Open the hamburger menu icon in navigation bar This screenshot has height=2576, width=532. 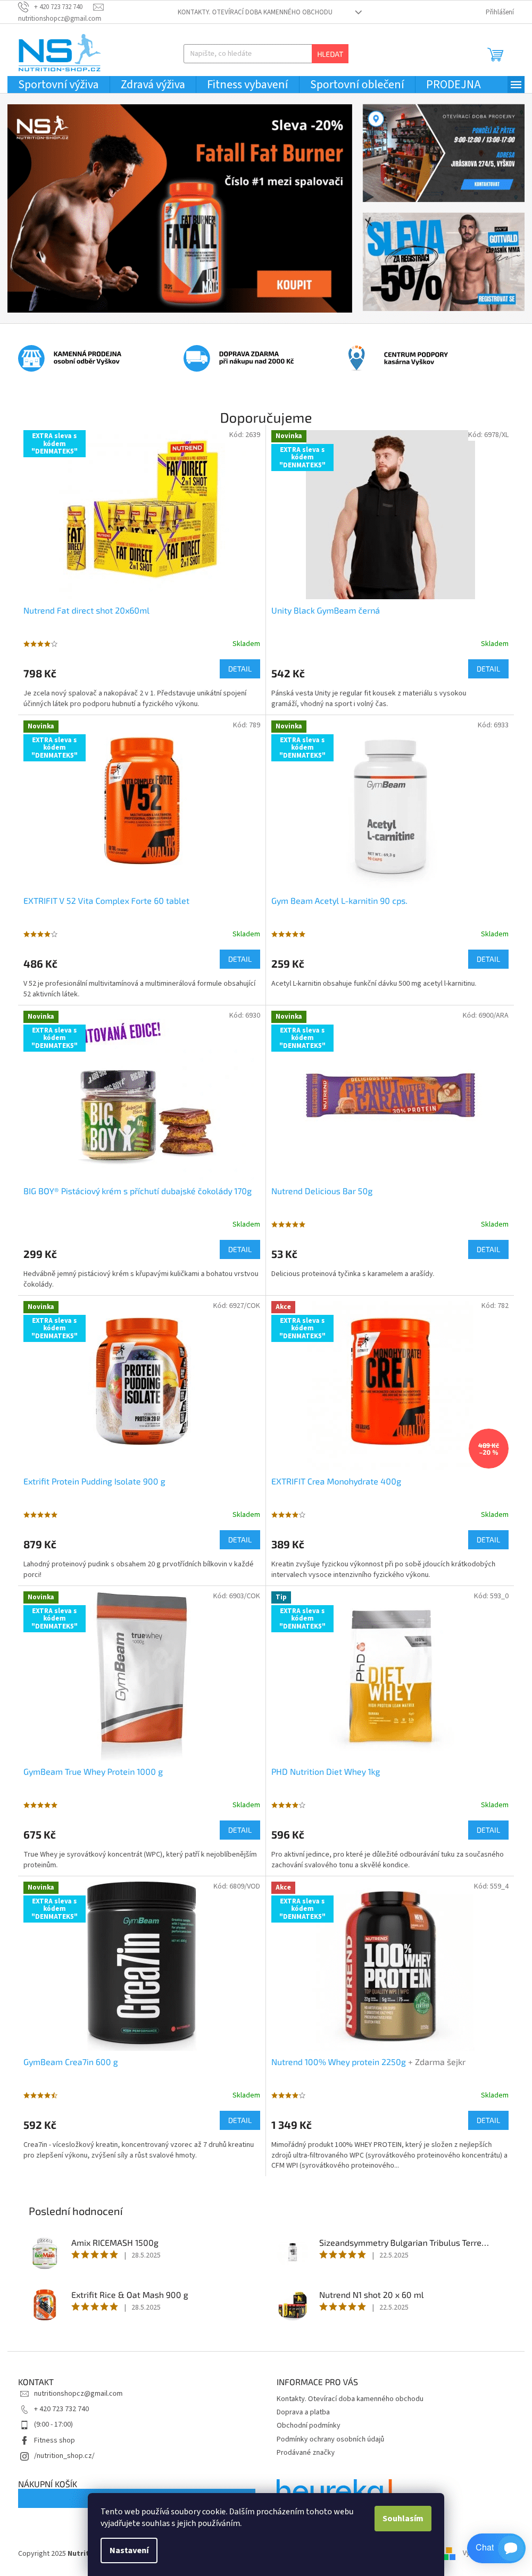coord(515,85)
